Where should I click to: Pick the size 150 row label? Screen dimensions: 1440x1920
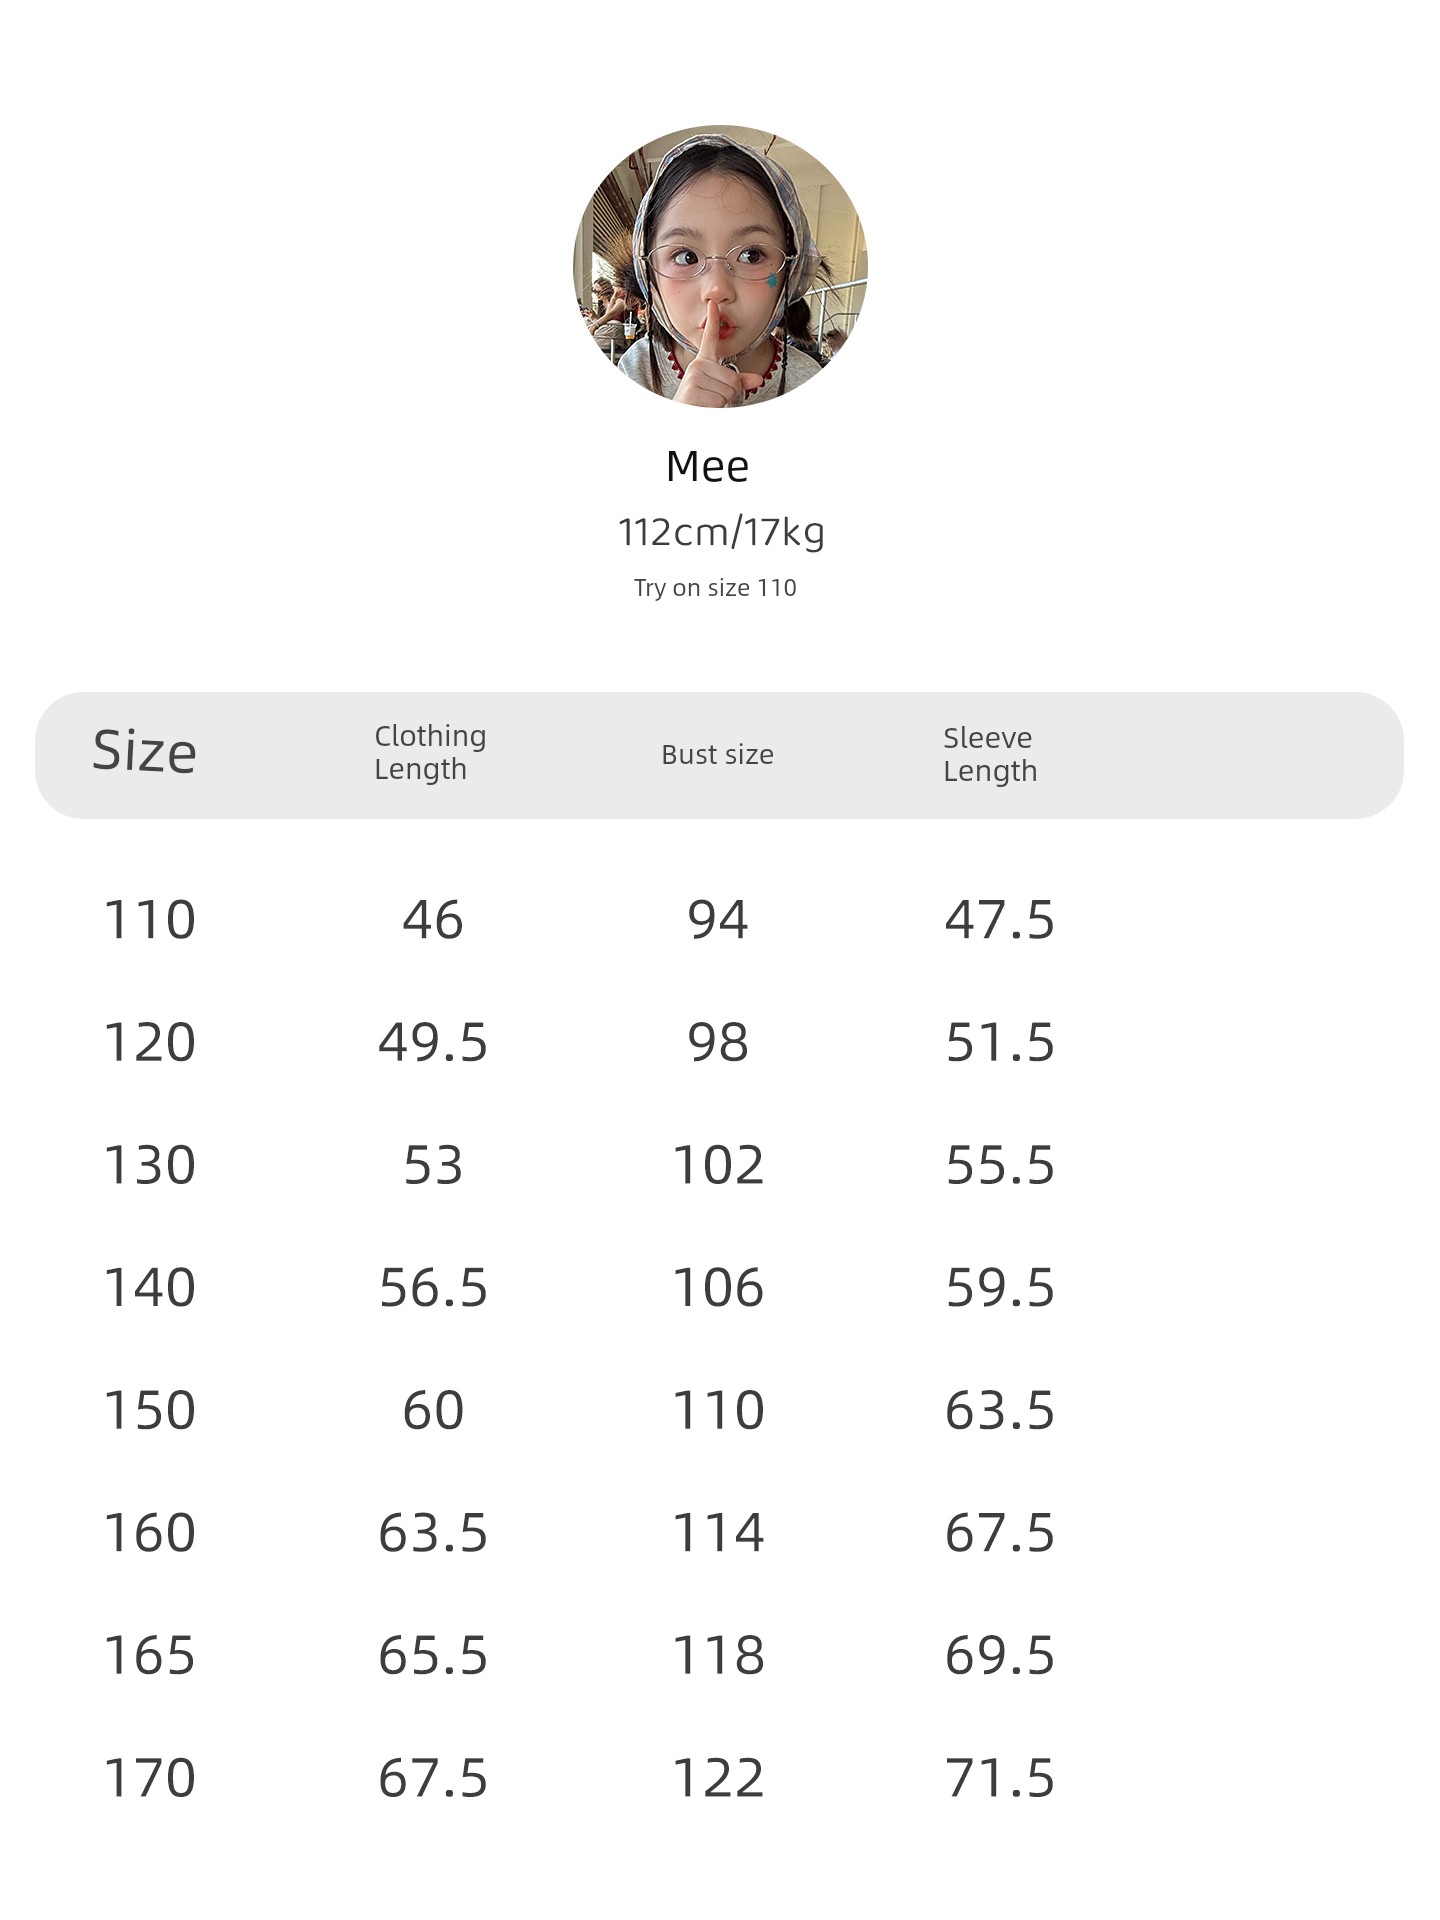click(x=150, y=1411)
